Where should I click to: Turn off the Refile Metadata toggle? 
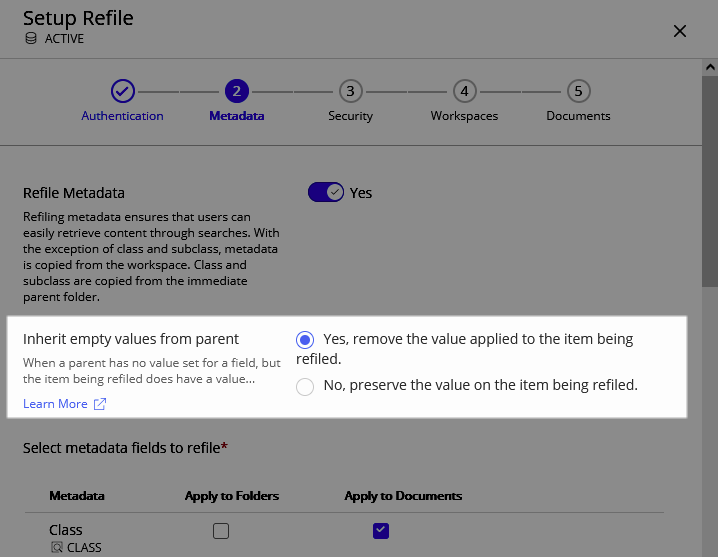point(326,192)
